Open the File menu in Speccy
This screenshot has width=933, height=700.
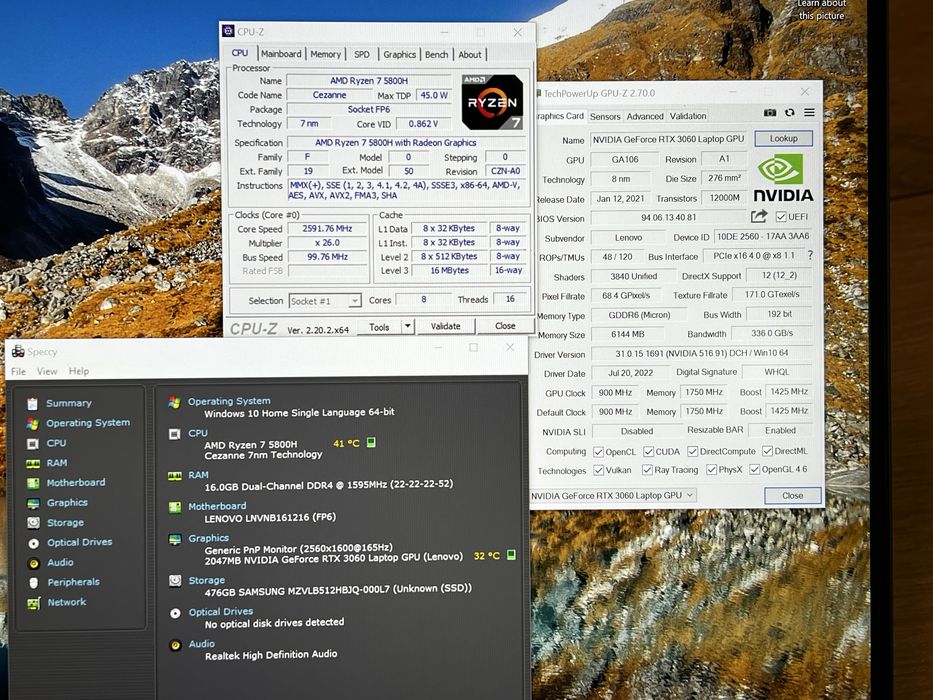(18, 371)
